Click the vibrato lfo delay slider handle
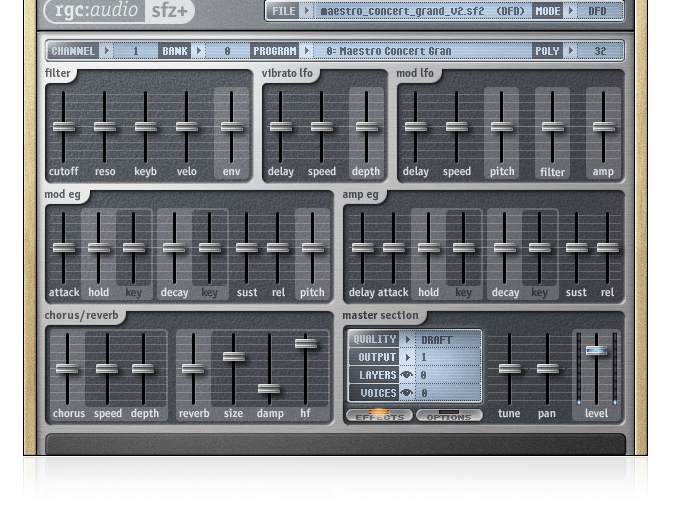 tap(281, 127)
